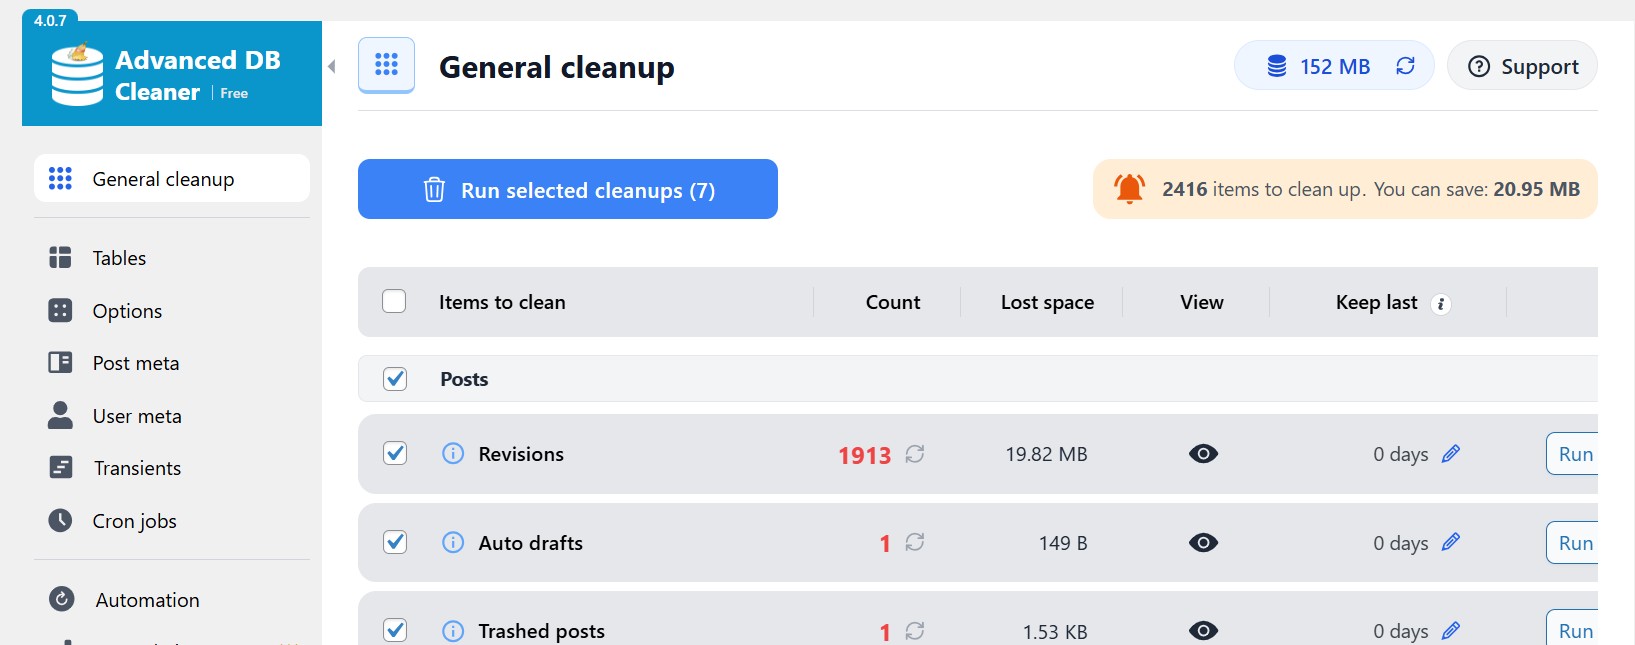Viewport: 1635px width, 645px height.
Task: Click the database size refresh icon
Action: click(x=1405, y=66)
